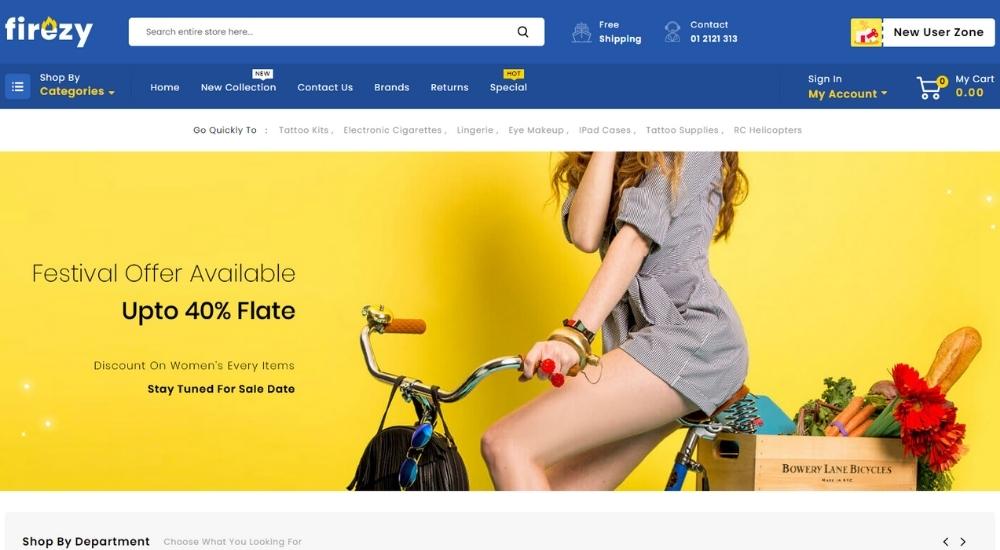The width and height of the screenshot is (1000, 550).
Task: Go to Tattoo Kits quick link
Action: coord(304,130)
